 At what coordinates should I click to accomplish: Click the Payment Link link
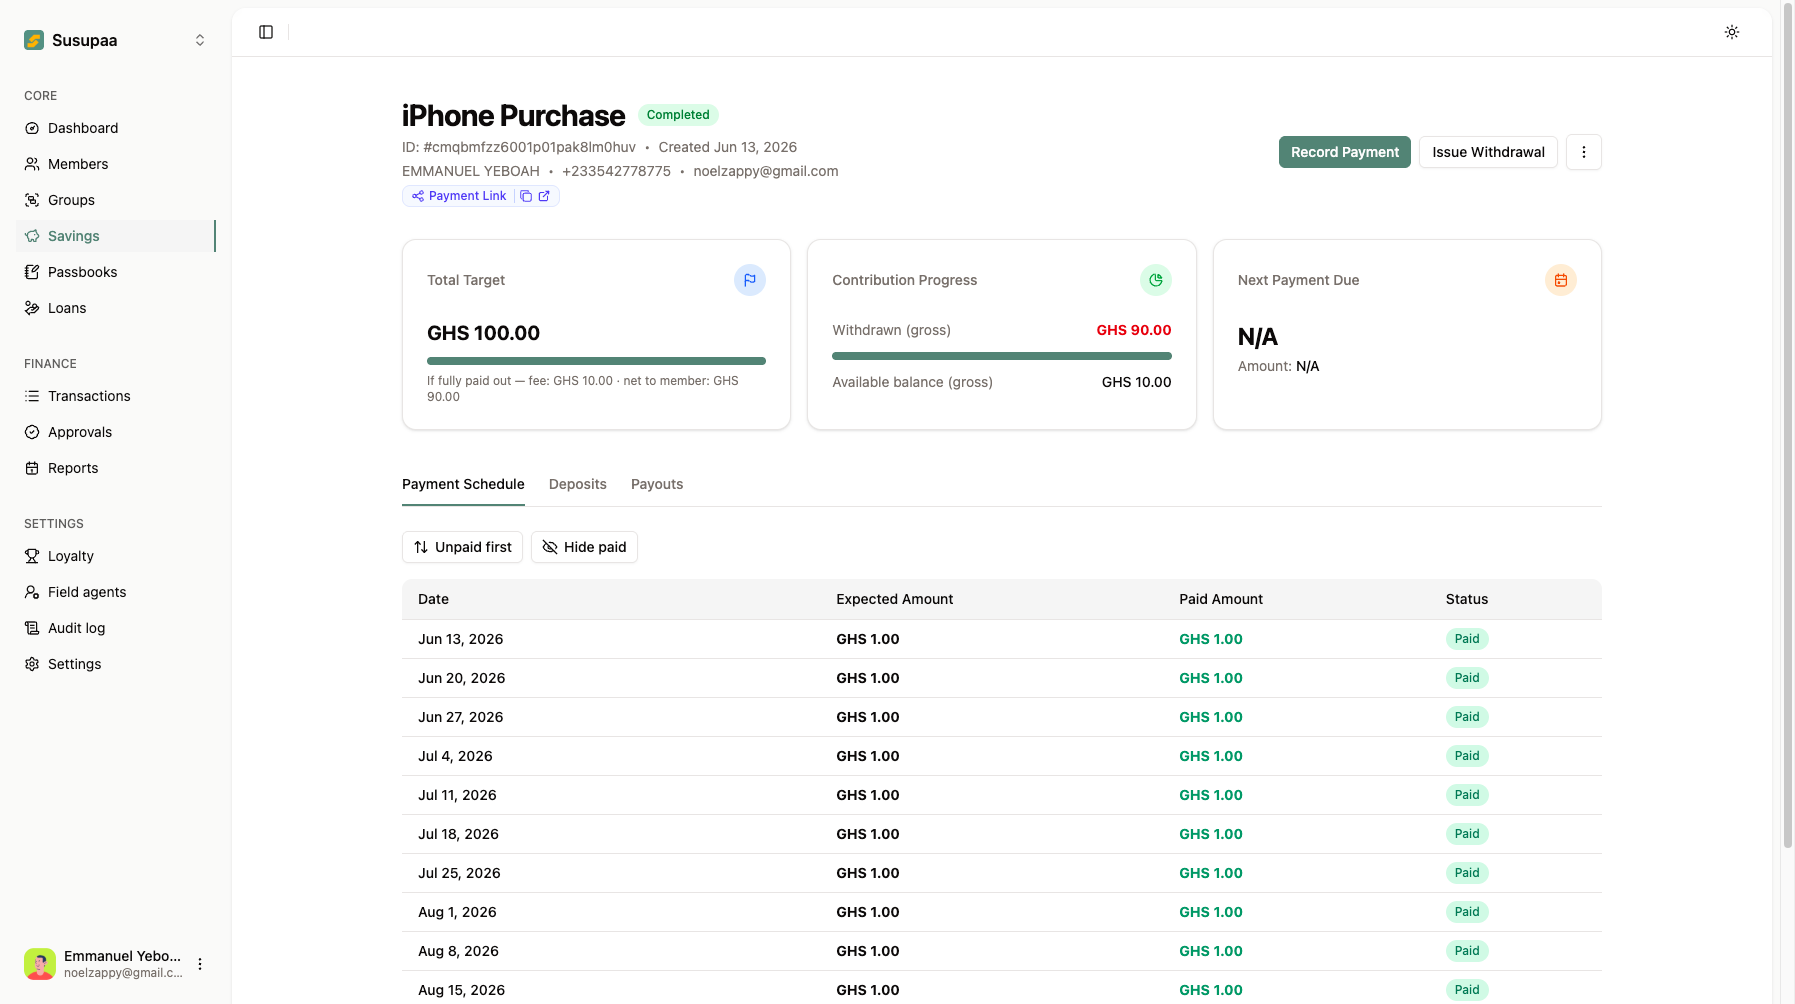click(459, 196)
